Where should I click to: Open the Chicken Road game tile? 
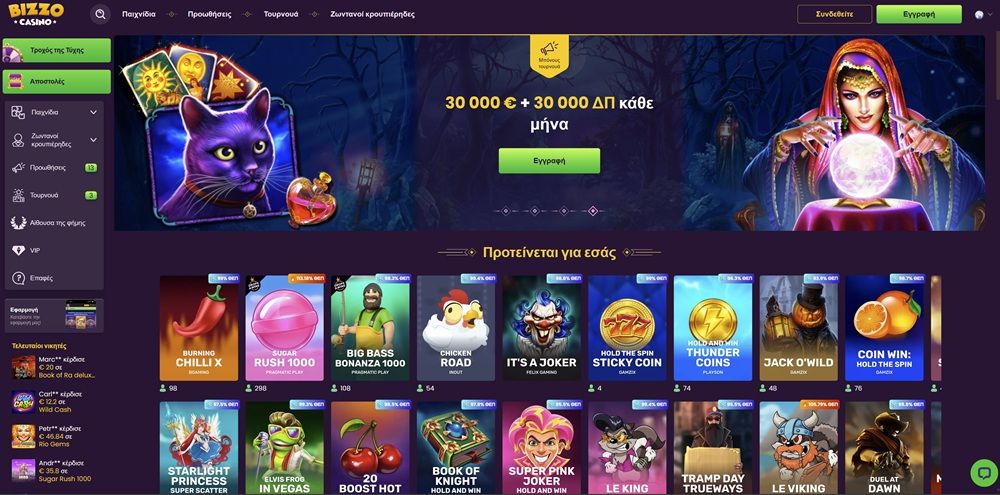pyautogui.click(x=455, y=328)
